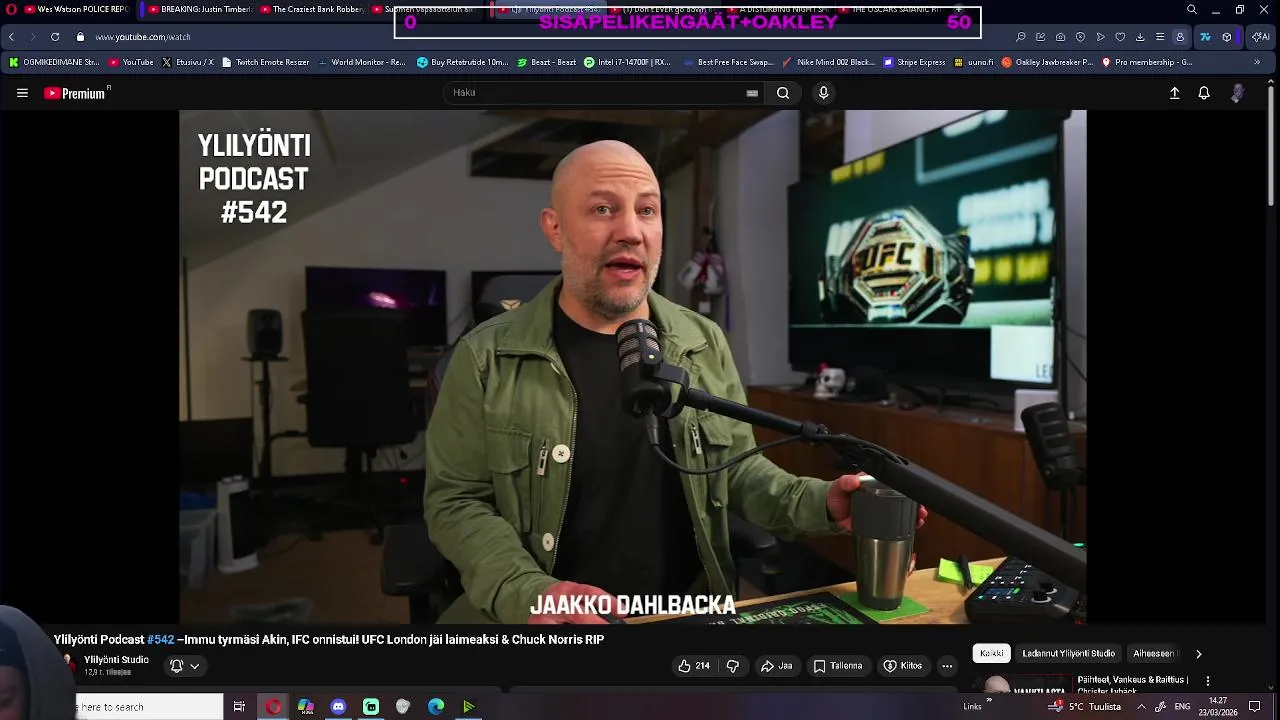Viewport: 1280px width, 720px height.
Task: Open hashtag #542 link in title
Action: coord(160,640)
